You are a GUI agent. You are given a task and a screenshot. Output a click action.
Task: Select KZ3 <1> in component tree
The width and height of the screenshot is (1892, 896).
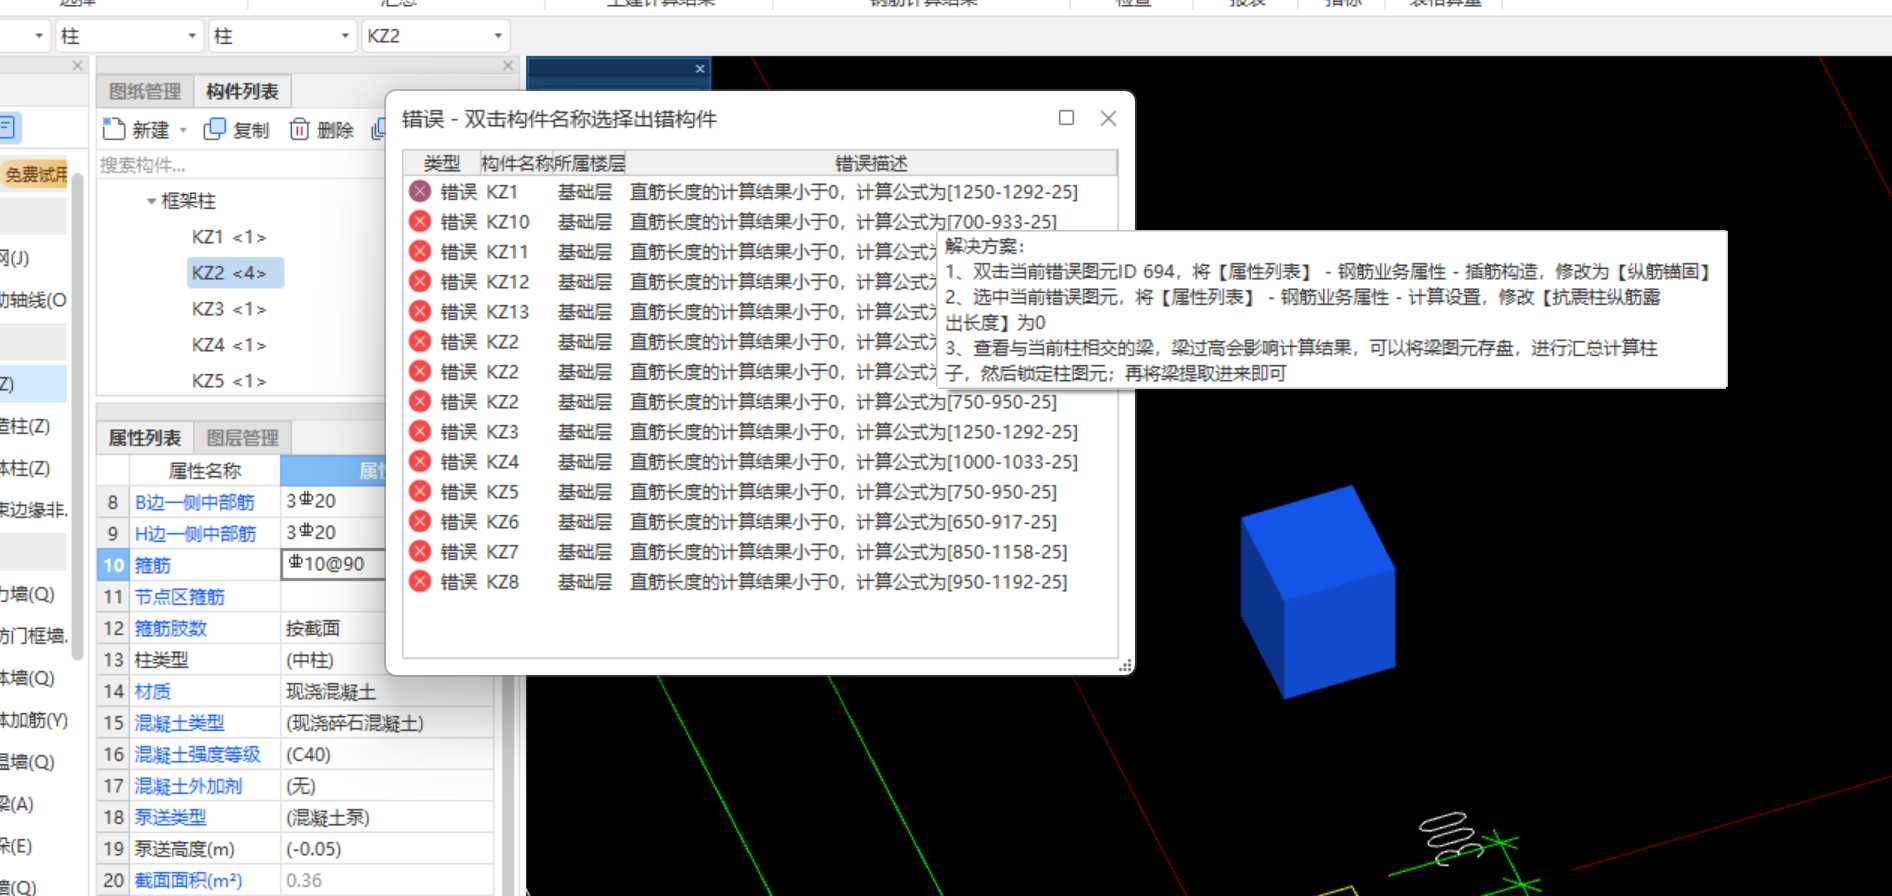[x=229, y=309]
